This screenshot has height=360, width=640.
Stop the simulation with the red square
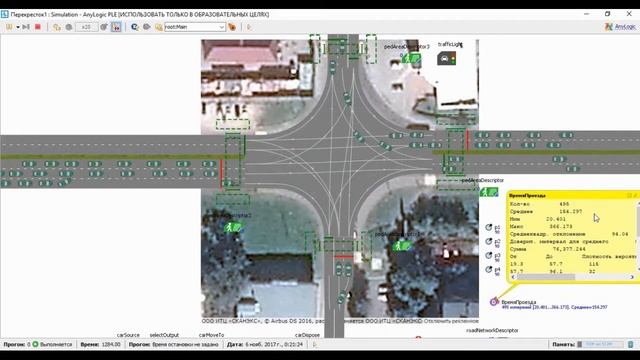pyautogui.click(x=38, y=27)
